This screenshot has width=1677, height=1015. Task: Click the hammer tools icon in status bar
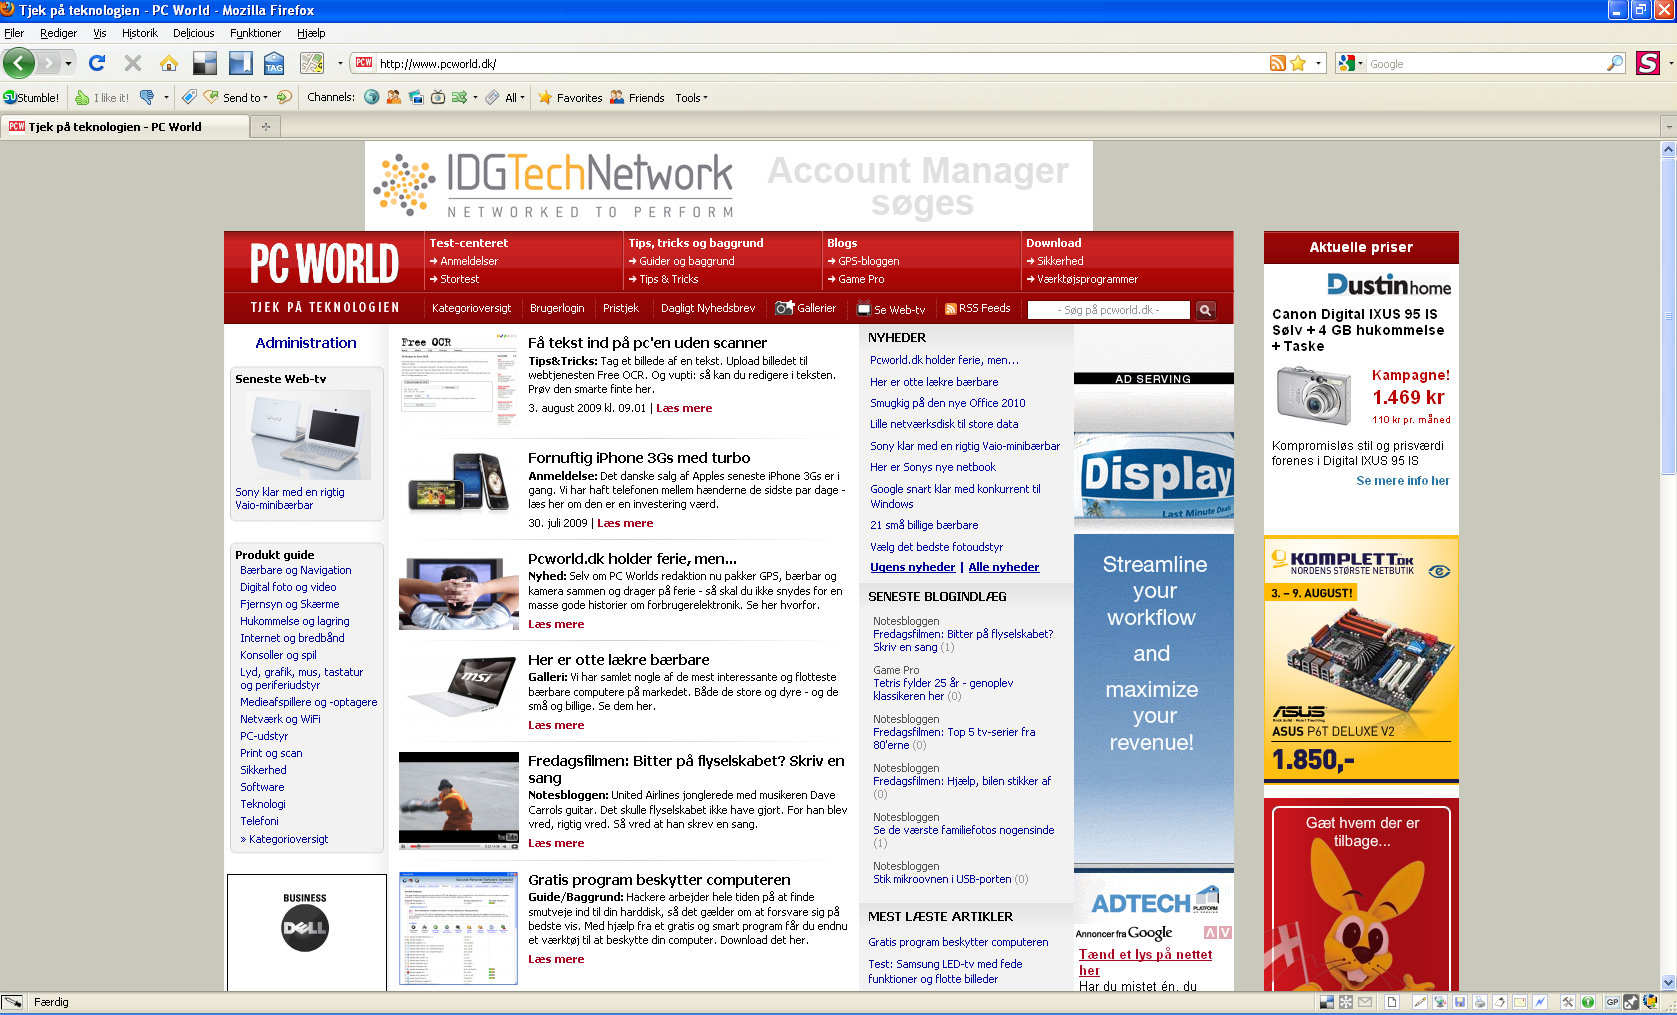(1567, 1002)
